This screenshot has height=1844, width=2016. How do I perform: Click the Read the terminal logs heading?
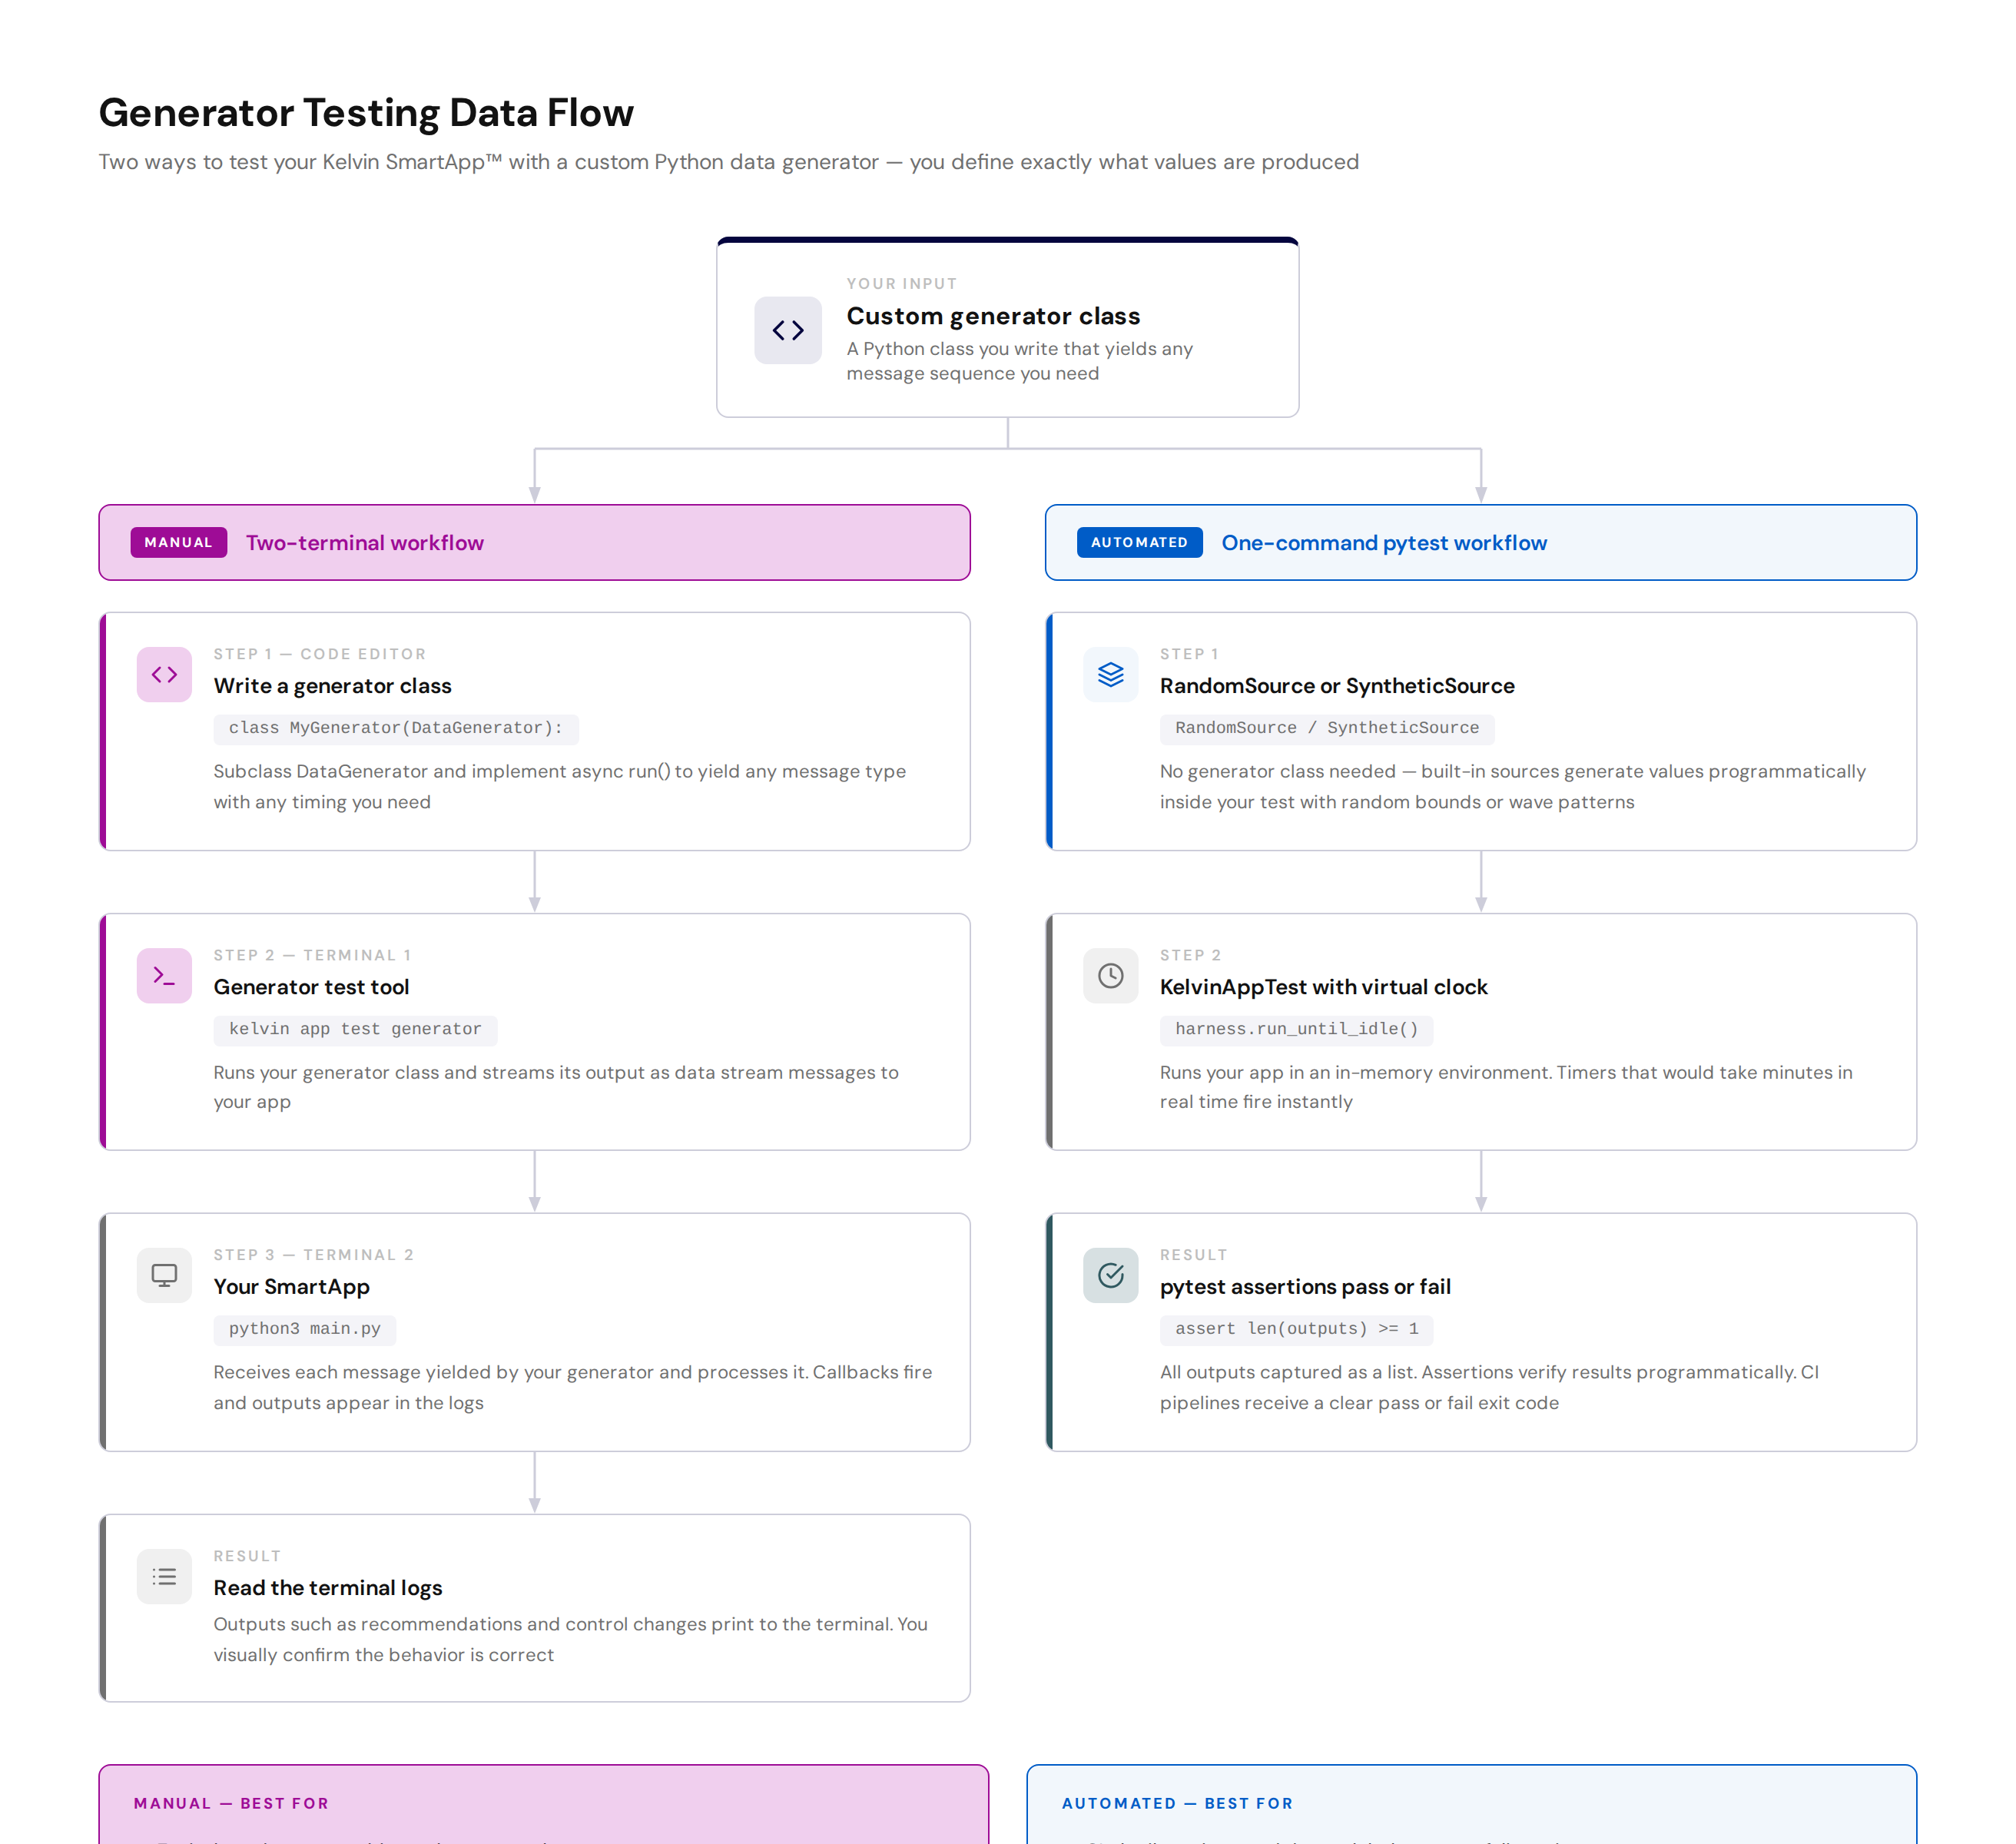click(x=327, y=1588)
